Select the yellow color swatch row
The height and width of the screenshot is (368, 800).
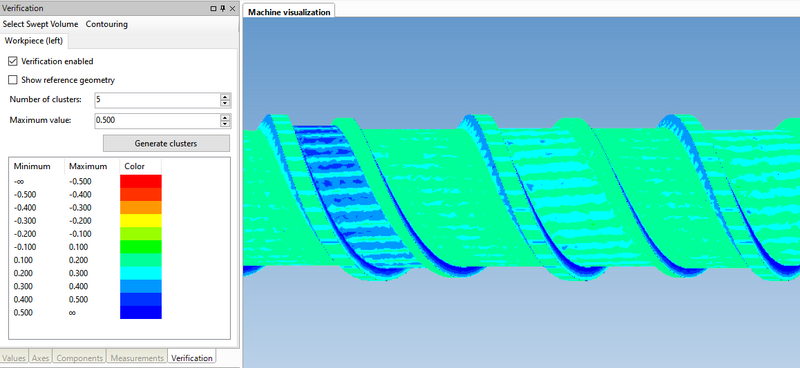click(x=141, y=220)
